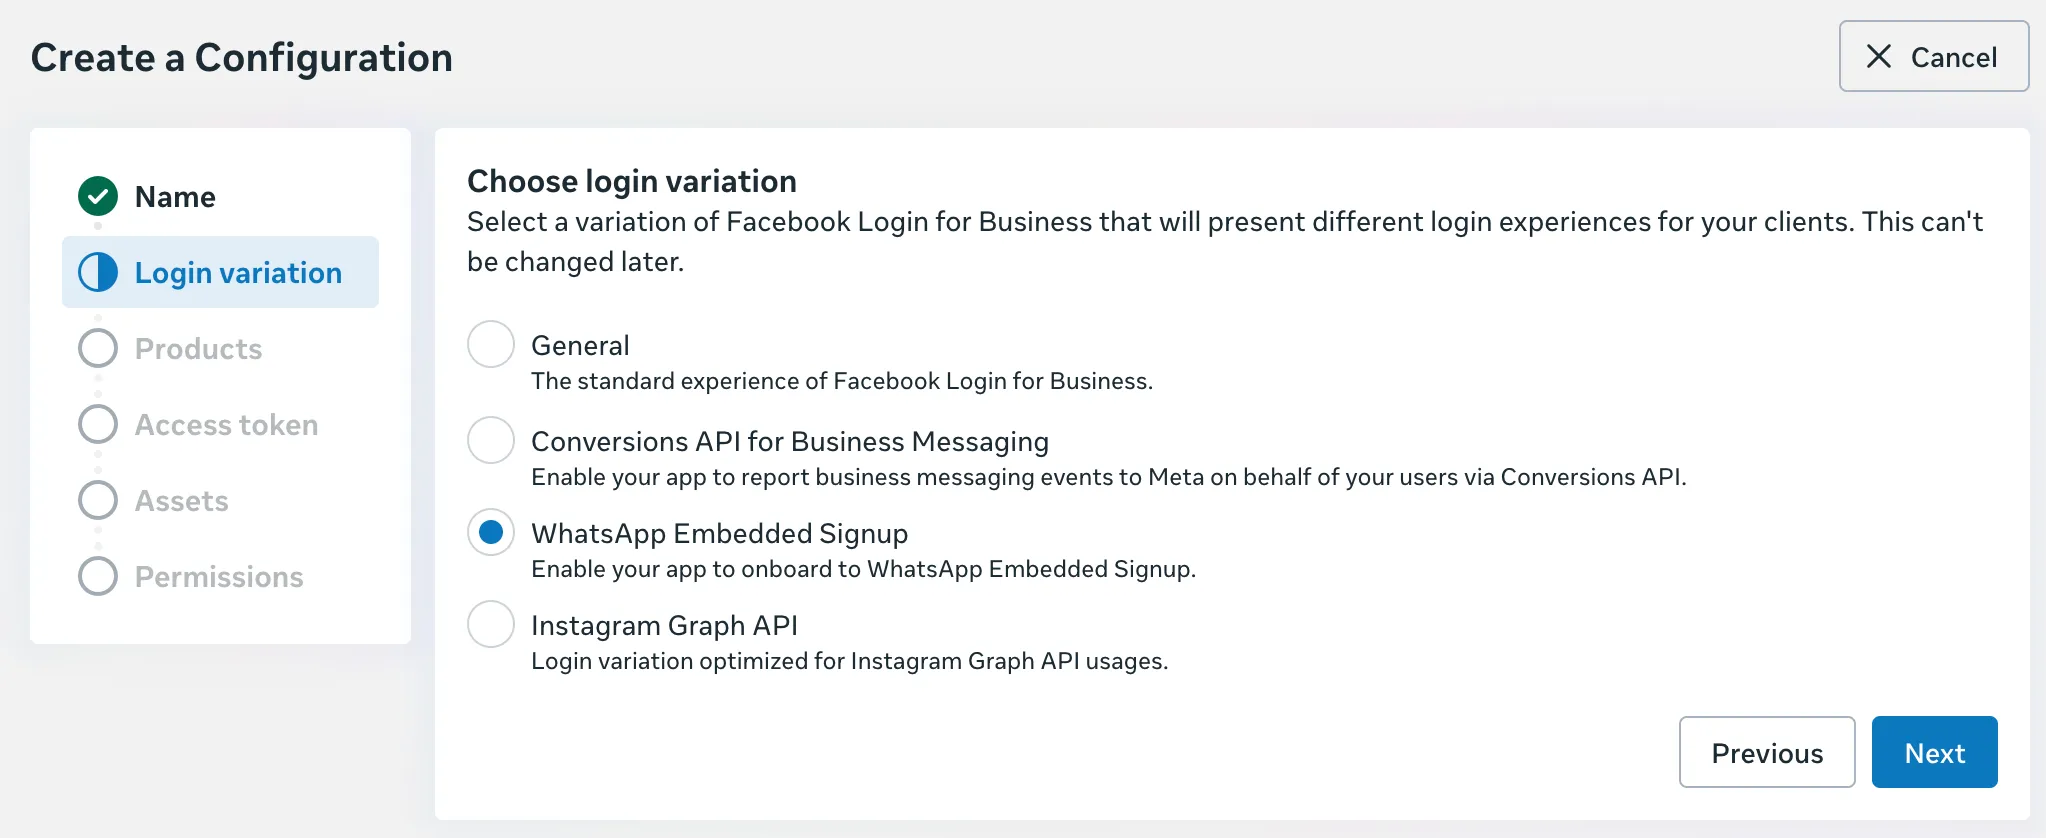
Task: Click the step circle icon next to Assets
Action: pos(98,500)
